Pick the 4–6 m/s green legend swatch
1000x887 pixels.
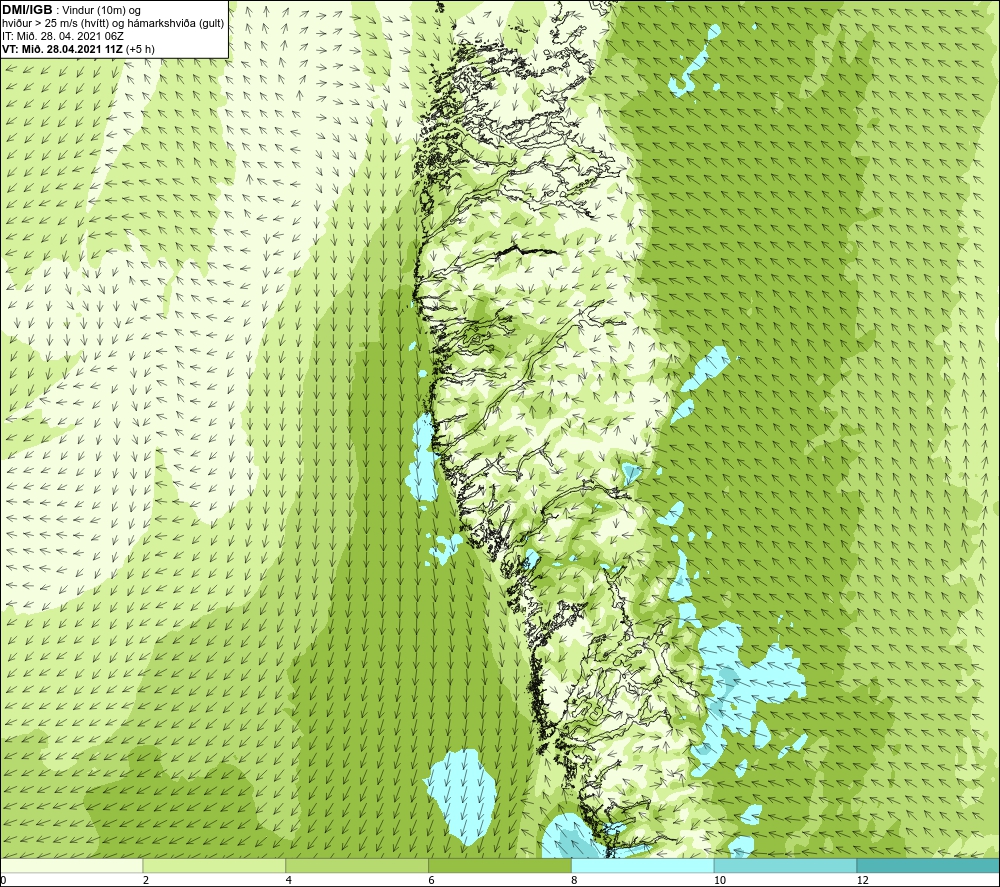(x=357, y=865)
